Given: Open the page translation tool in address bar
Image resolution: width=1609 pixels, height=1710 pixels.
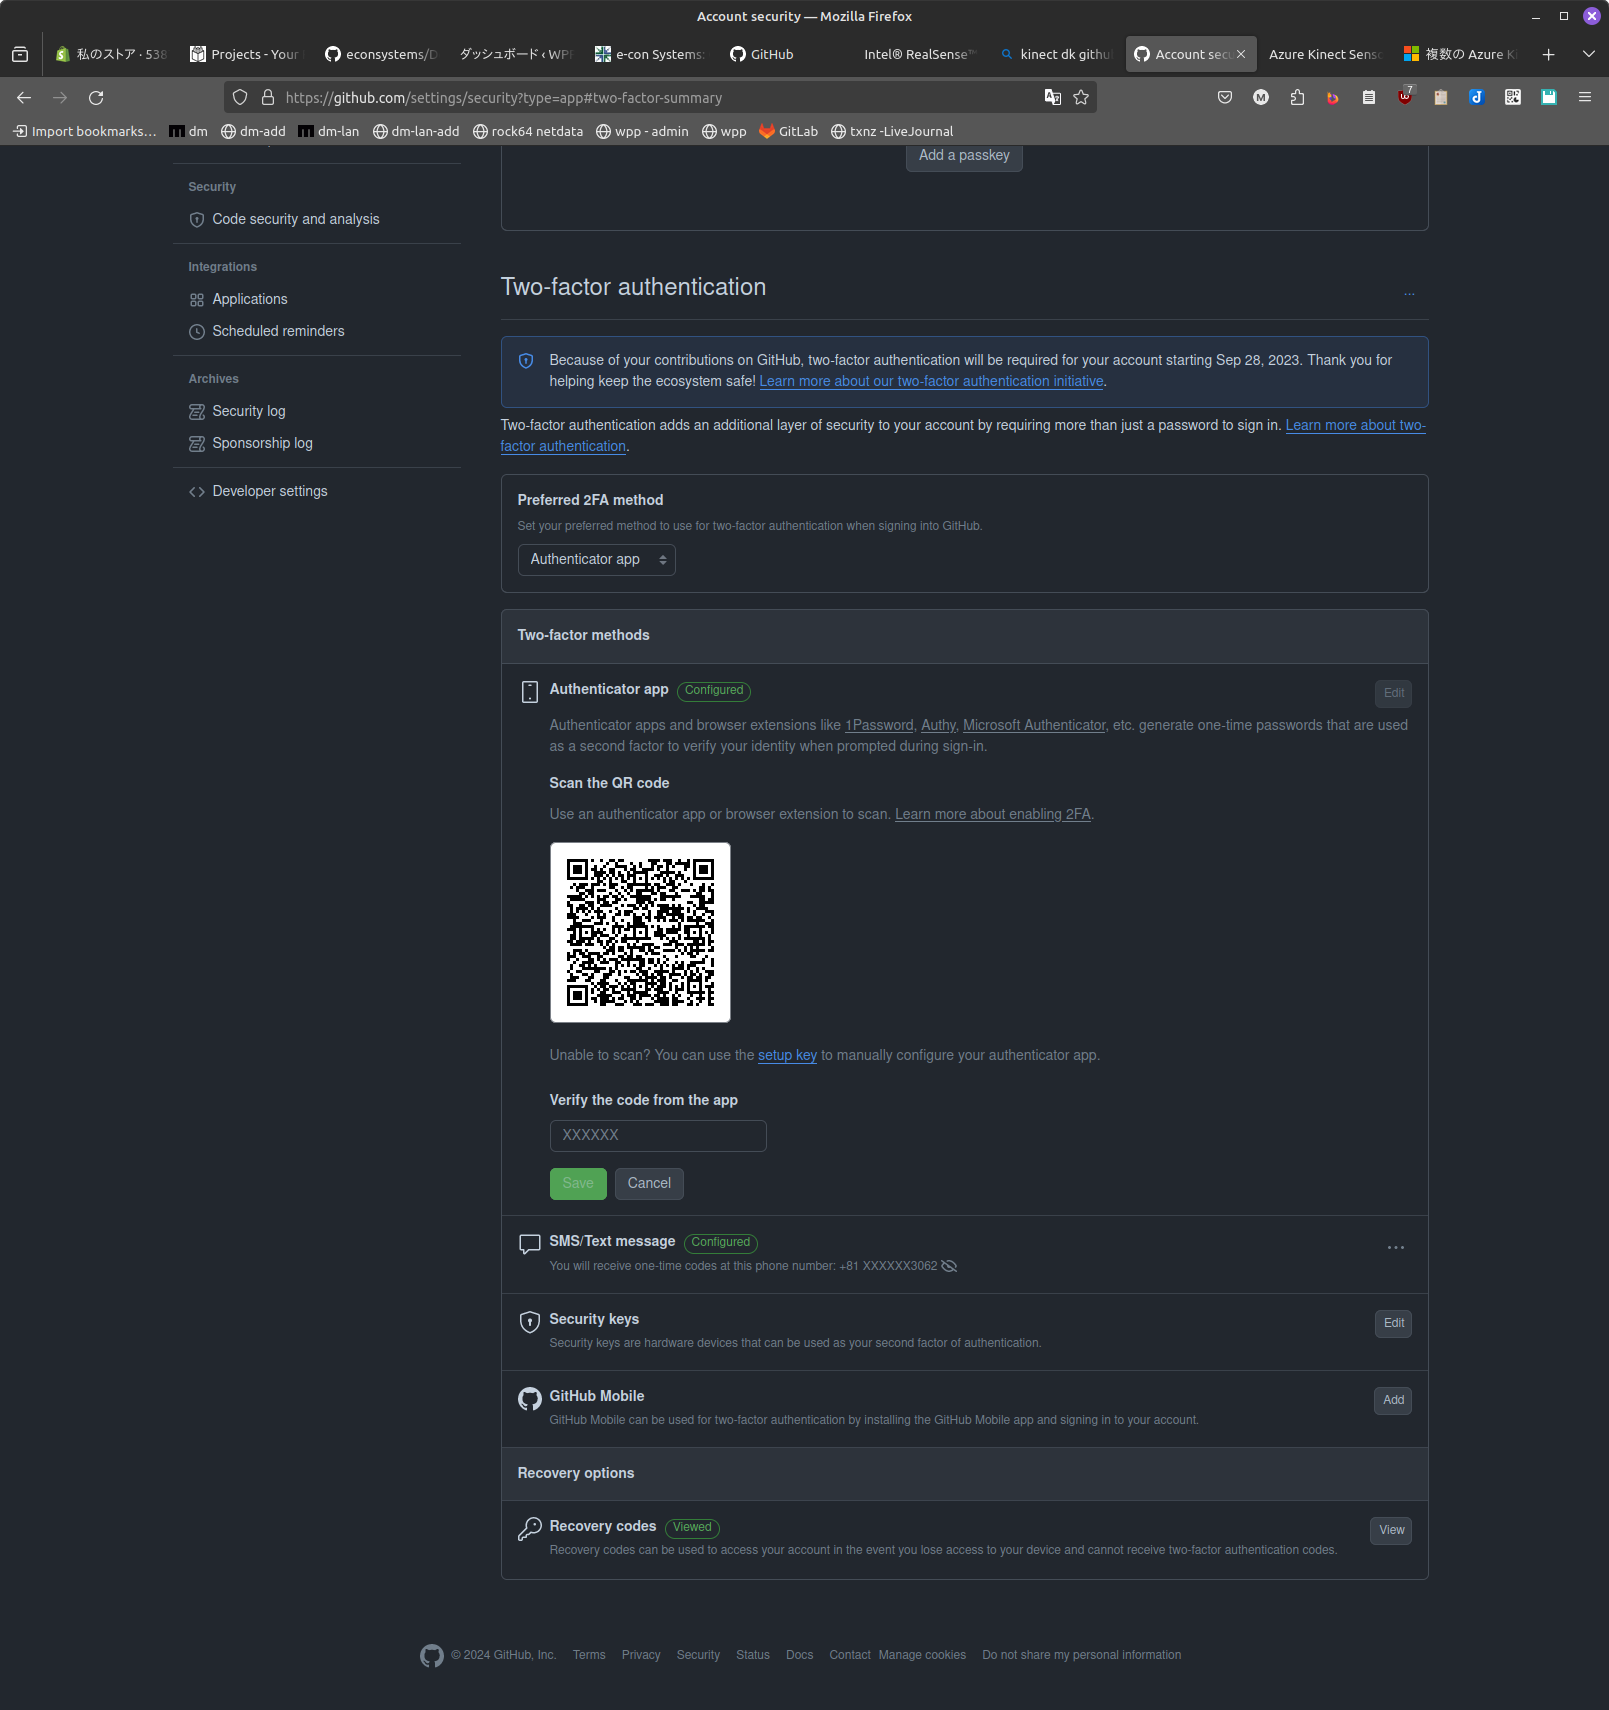Looking at the screenshot, I should (1052, 97).
